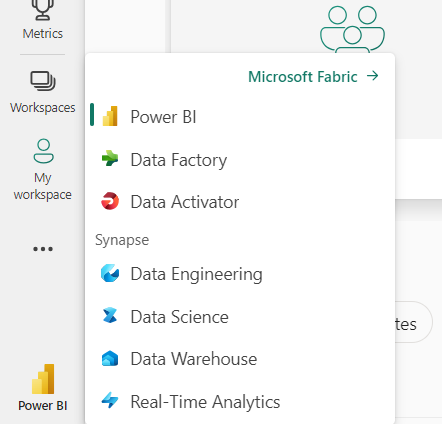Switch to Data Engineering
The height and width of the screenshot is (424, 442).
(240, 274)
